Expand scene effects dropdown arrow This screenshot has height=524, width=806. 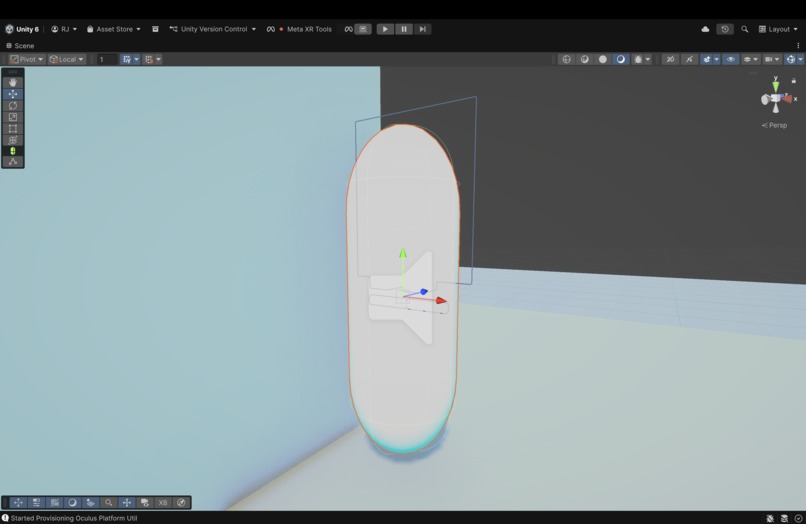tap(717, 59)
